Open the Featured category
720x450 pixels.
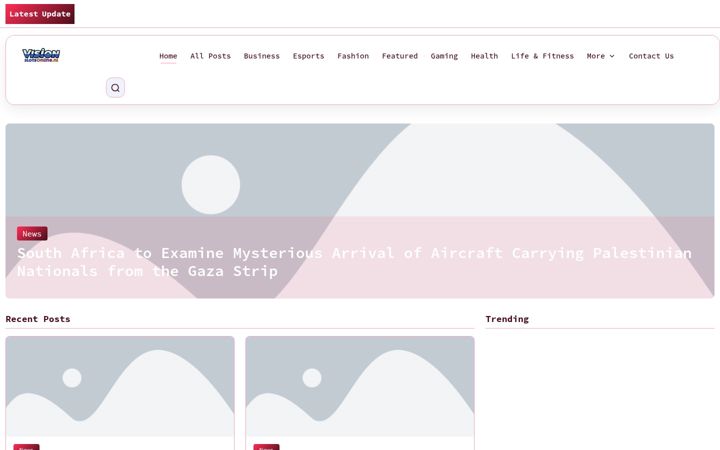[x=400, y=56]
